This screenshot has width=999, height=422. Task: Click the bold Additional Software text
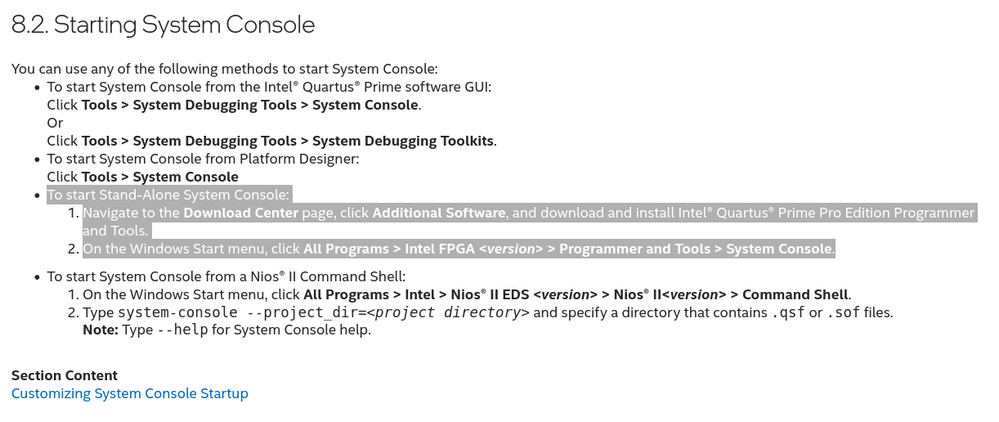439,213
